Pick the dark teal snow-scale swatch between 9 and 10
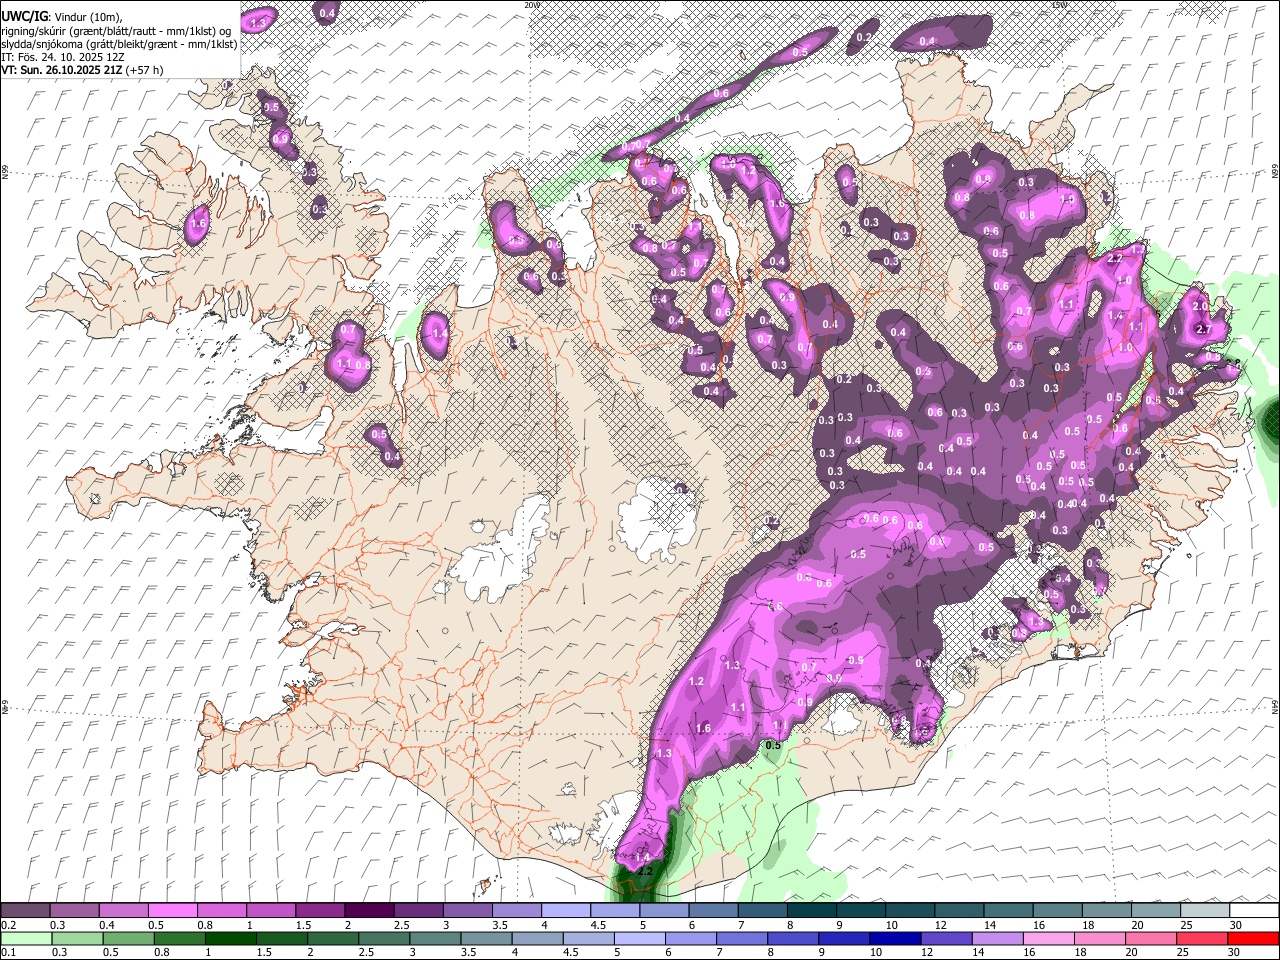 pyautogui.click(x=860, y=911)
